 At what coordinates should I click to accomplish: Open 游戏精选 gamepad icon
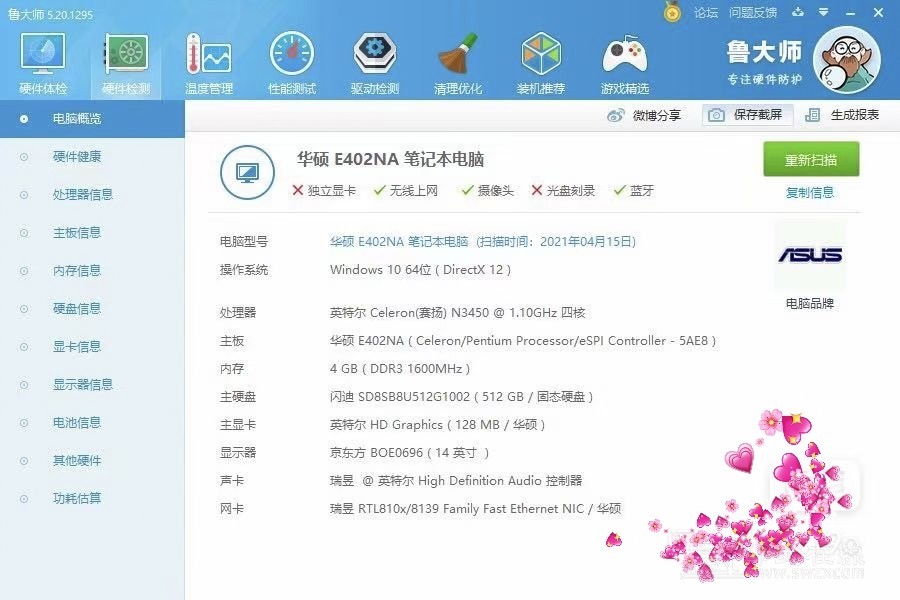click(624, 62)
